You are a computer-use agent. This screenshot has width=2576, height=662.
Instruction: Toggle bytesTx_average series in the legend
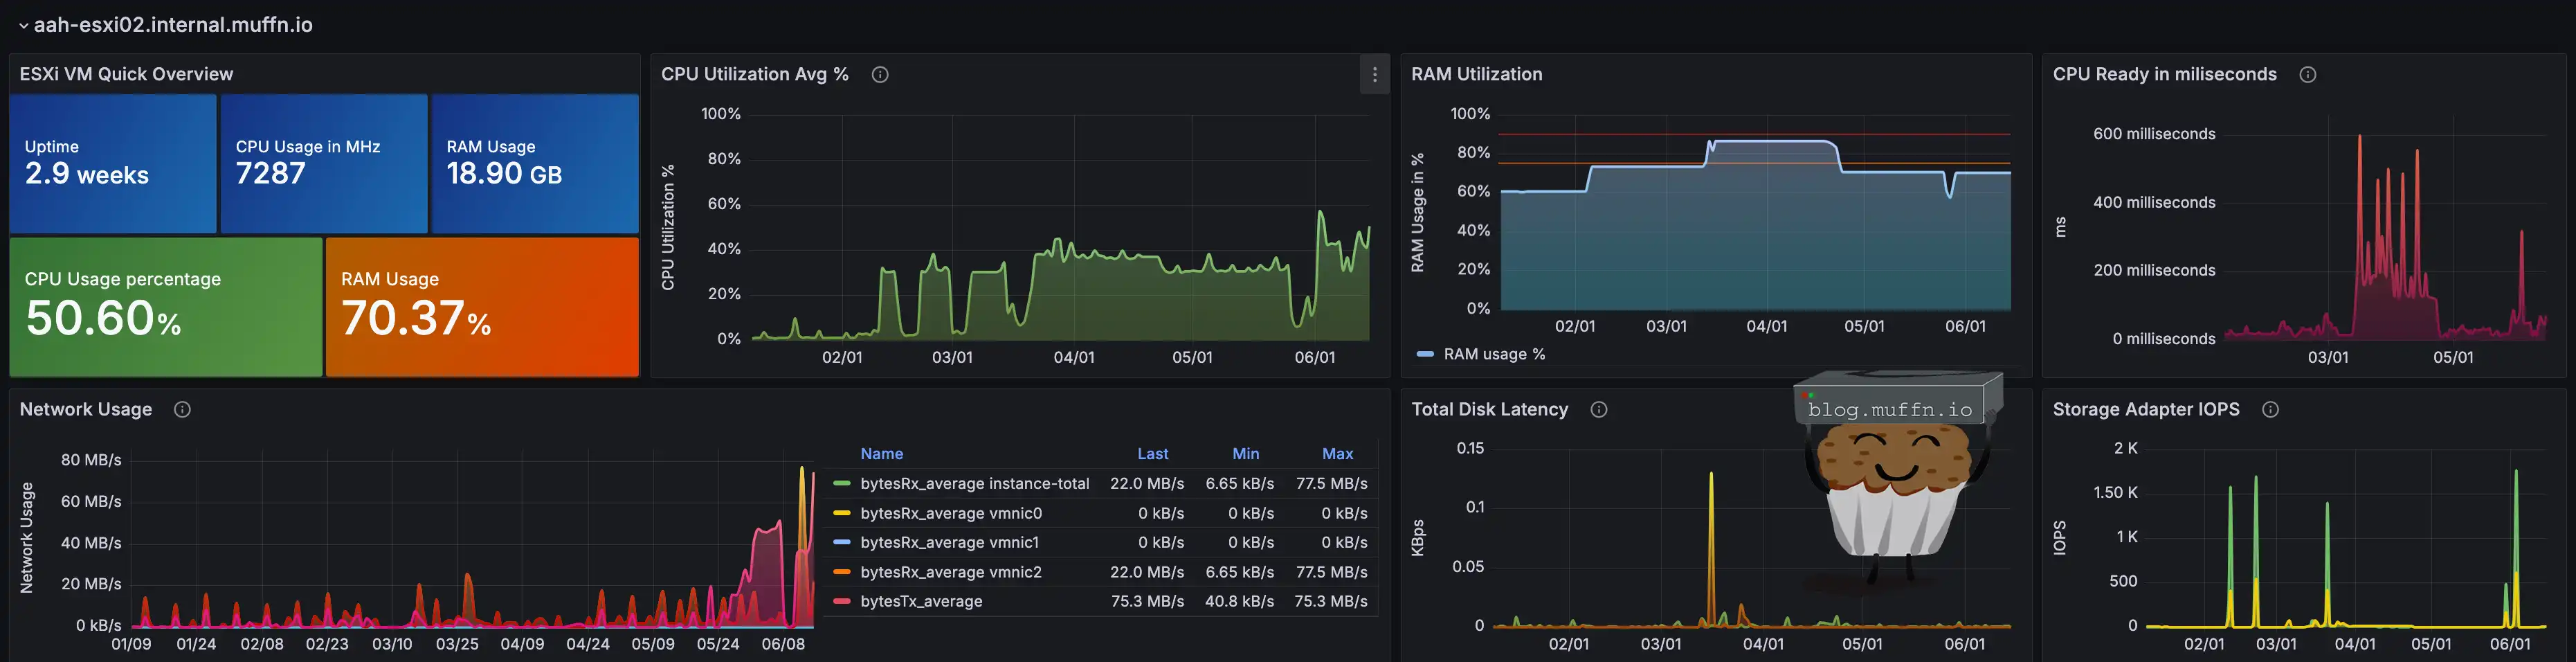[920, 601]
